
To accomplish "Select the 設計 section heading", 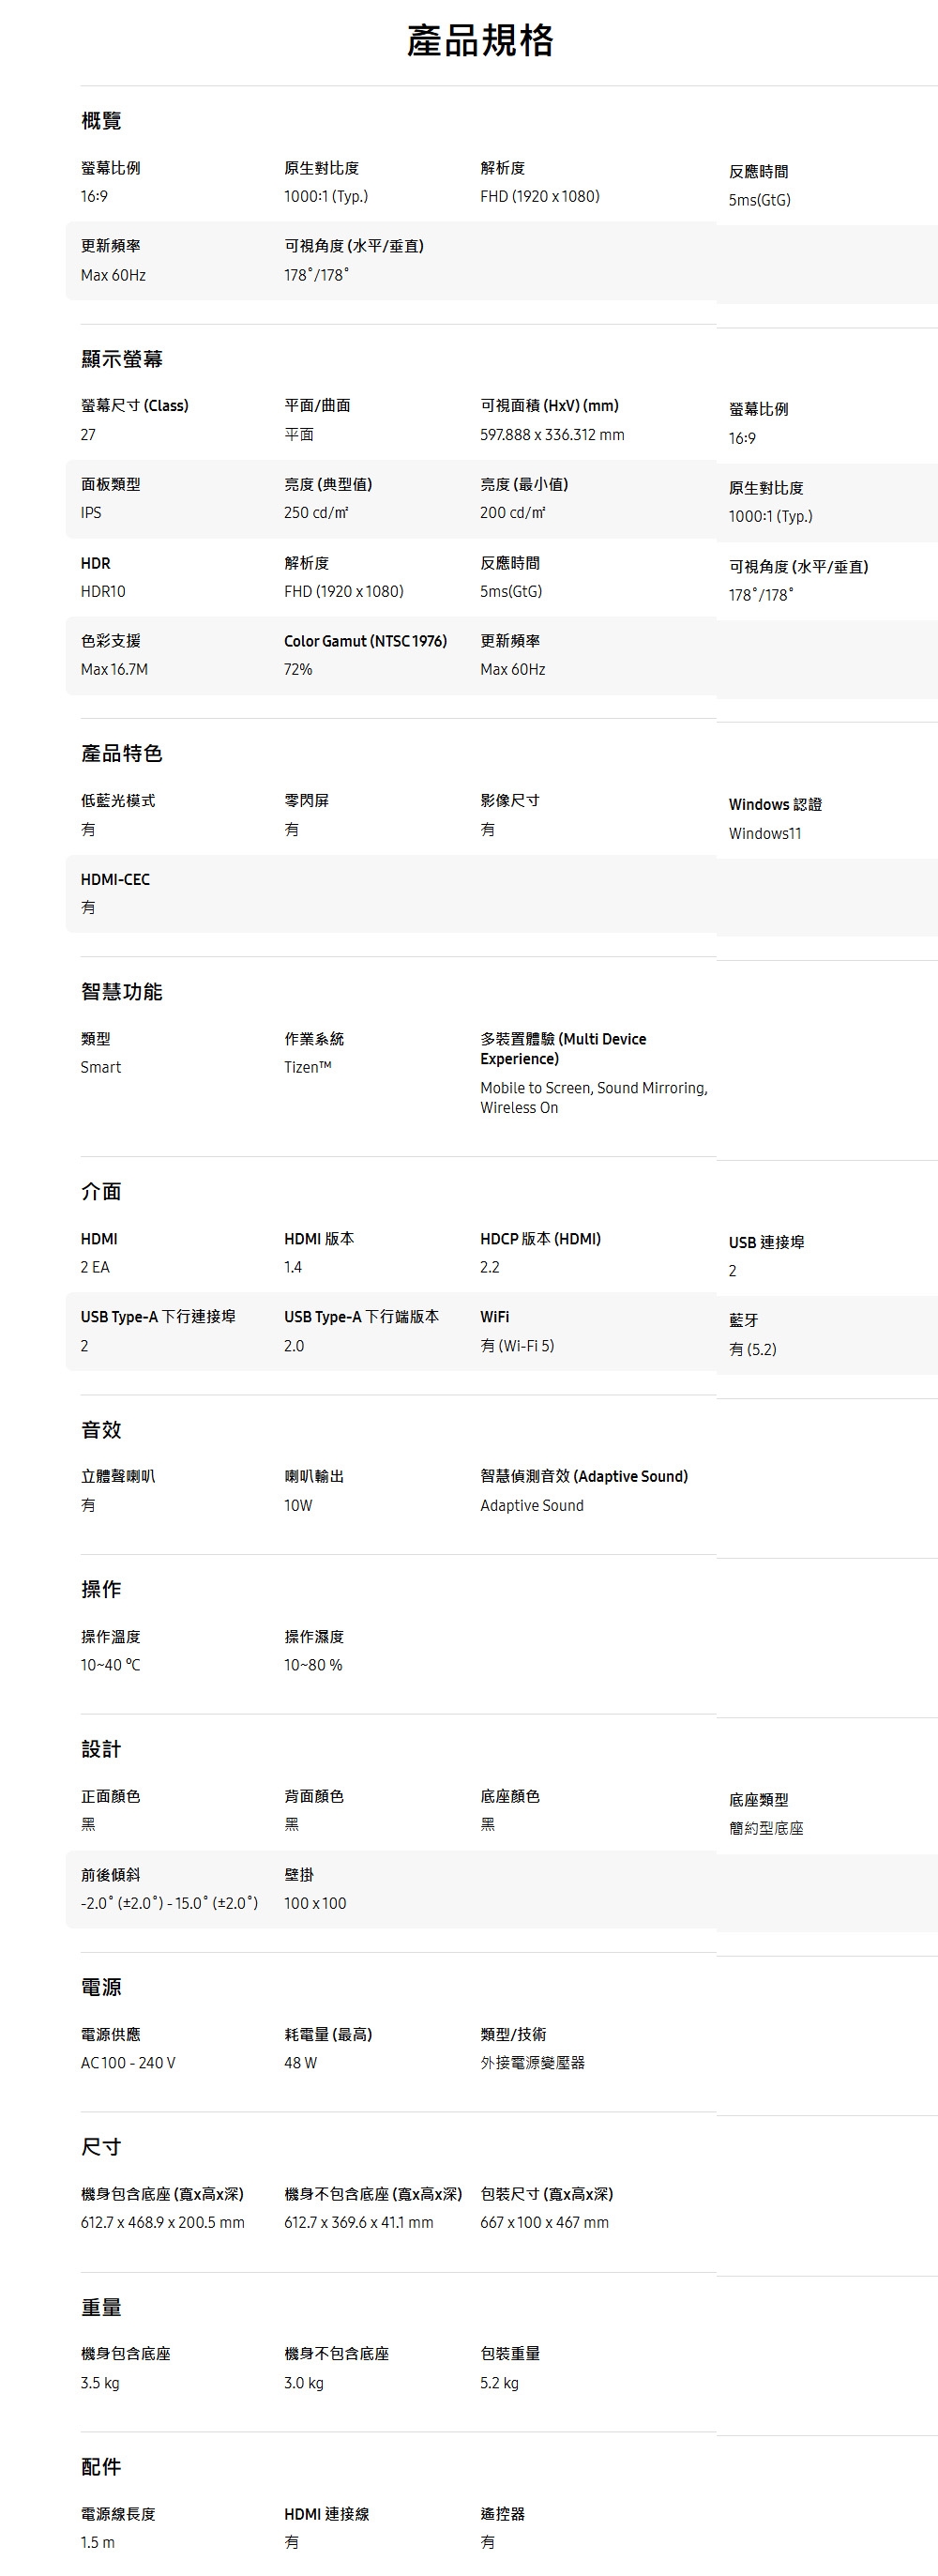I will [x=101, y=1748].
